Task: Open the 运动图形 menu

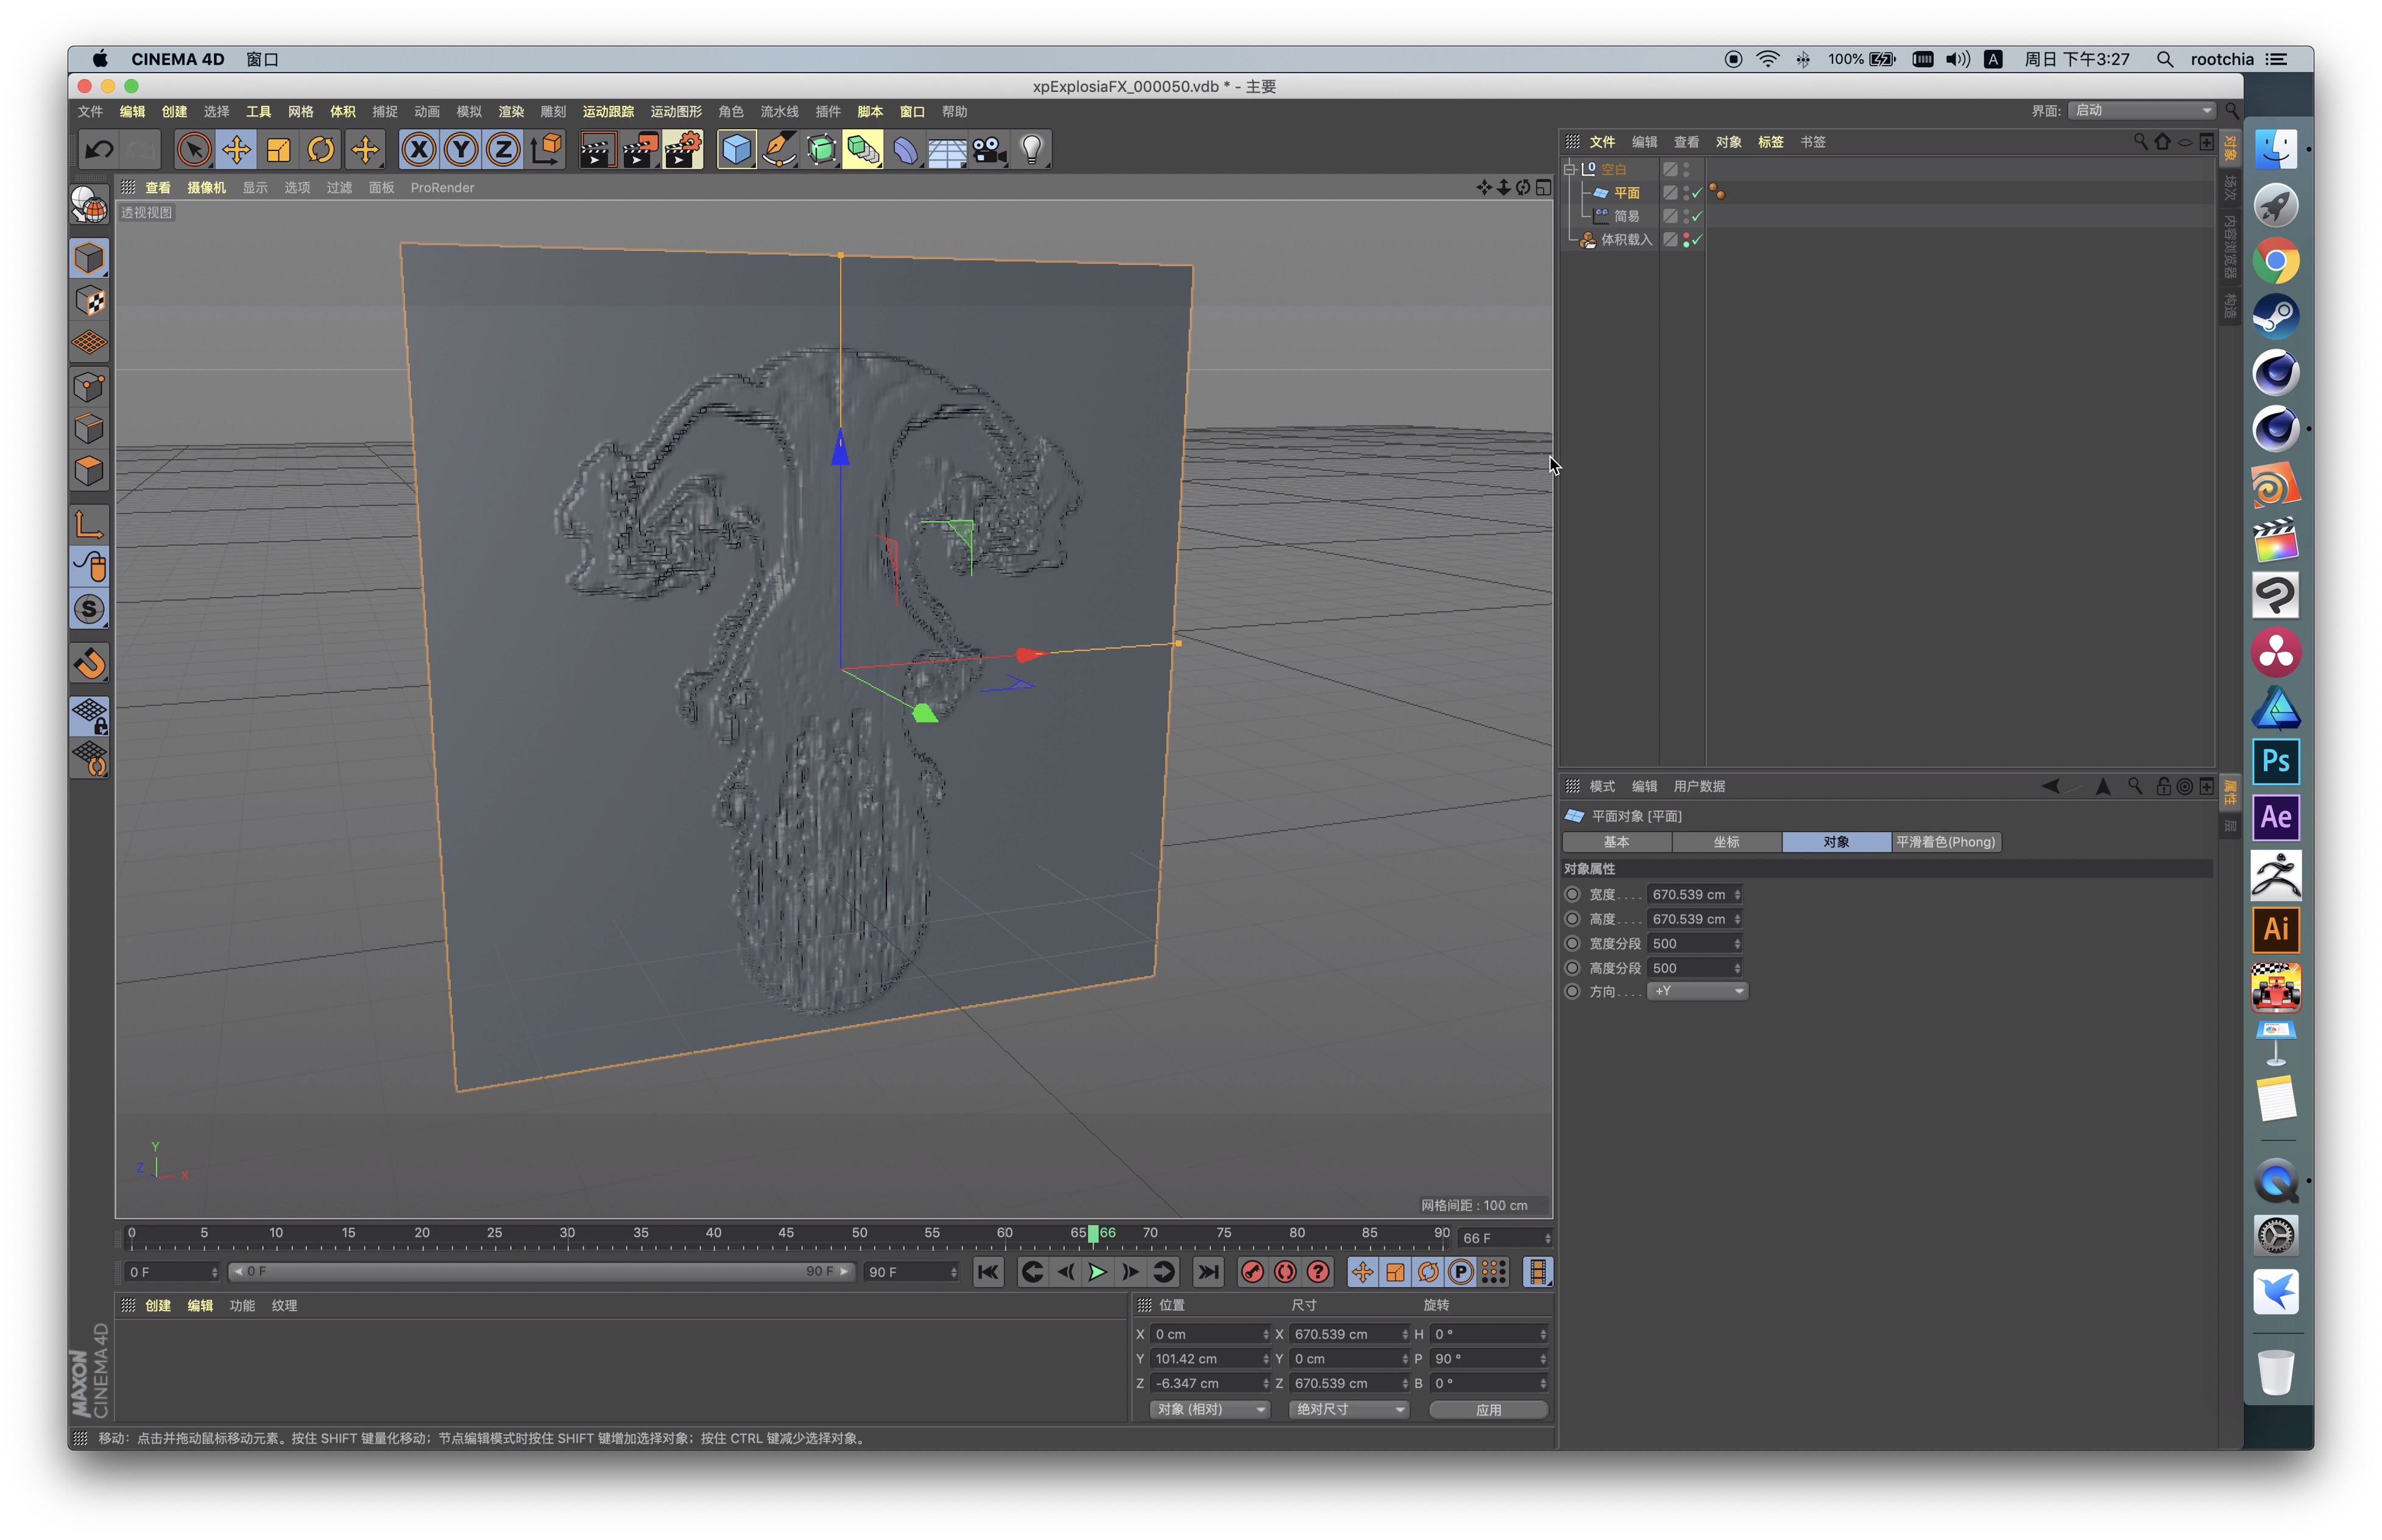Action: coord(676,112)
